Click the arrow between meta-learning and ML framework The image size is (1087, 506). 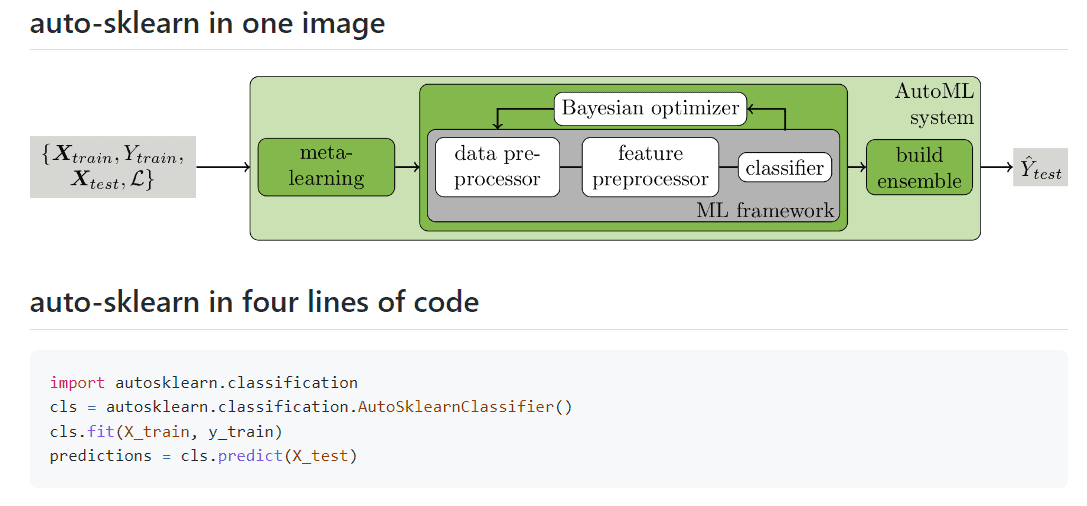[407, 168]
